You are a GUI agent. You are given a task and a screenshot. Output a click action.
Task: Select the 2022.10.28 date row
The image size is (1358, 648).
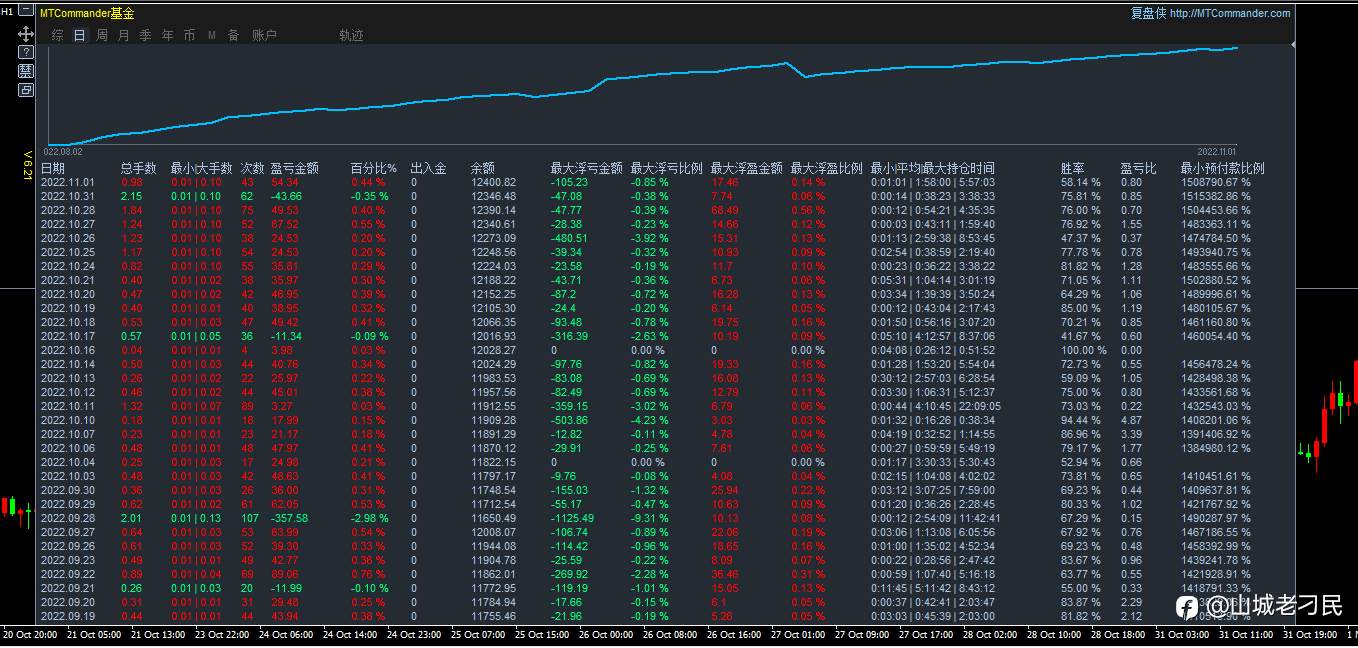(67, 210)
